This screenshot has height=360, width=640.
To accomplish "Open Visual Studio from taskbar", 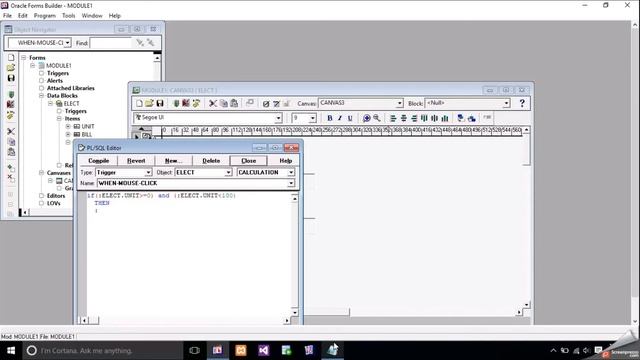I will pos(264,351).
